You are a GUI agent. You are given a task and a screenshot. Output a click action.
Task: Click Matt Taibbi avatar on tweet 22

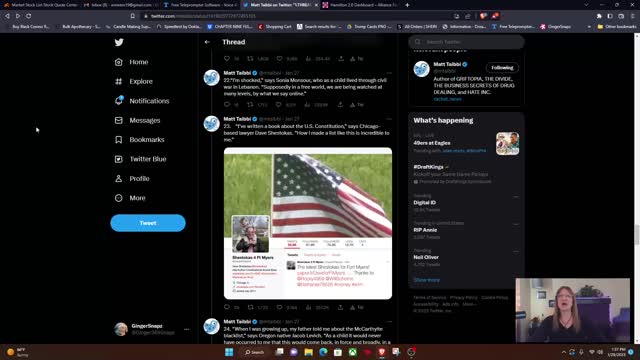pos(211,78)
